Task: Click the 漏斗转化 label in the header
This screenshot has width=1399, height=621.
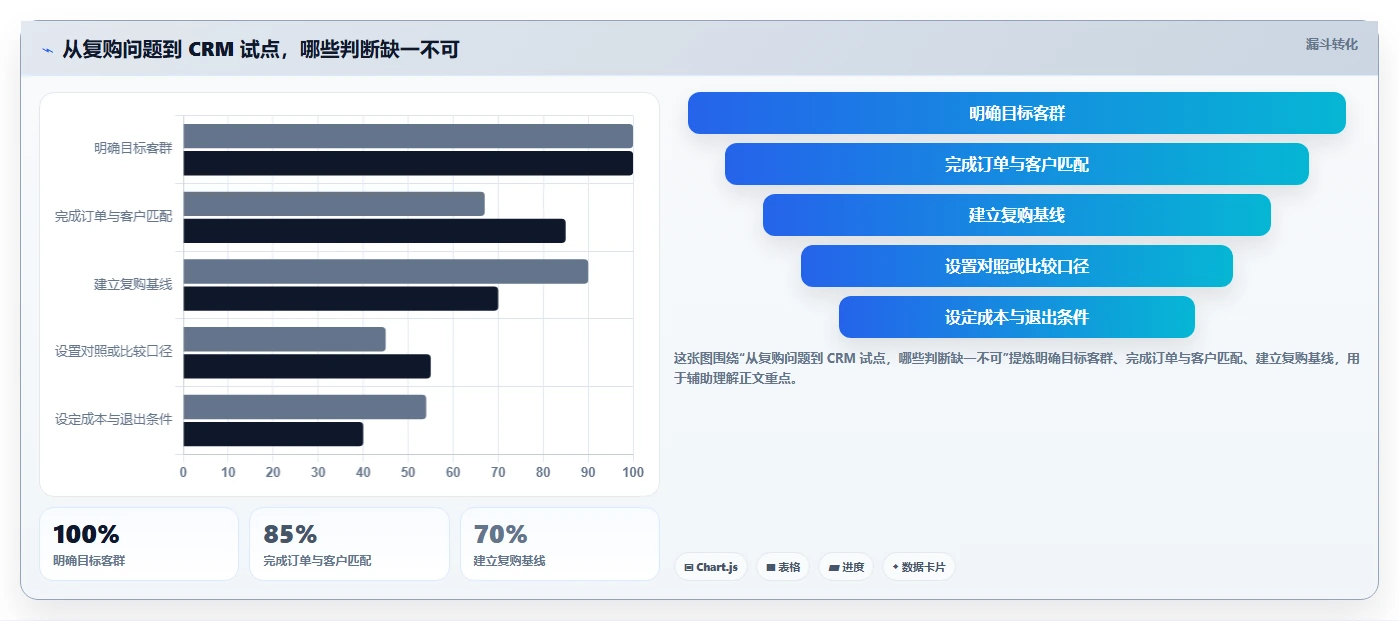Action: 1331,44
